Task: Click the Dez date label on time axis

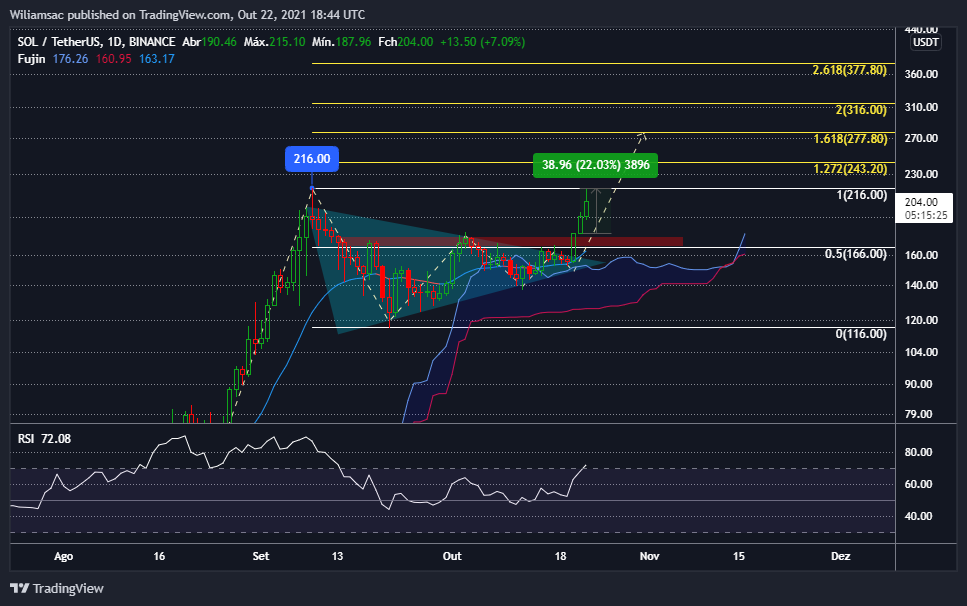Action: tap(841, 556)
